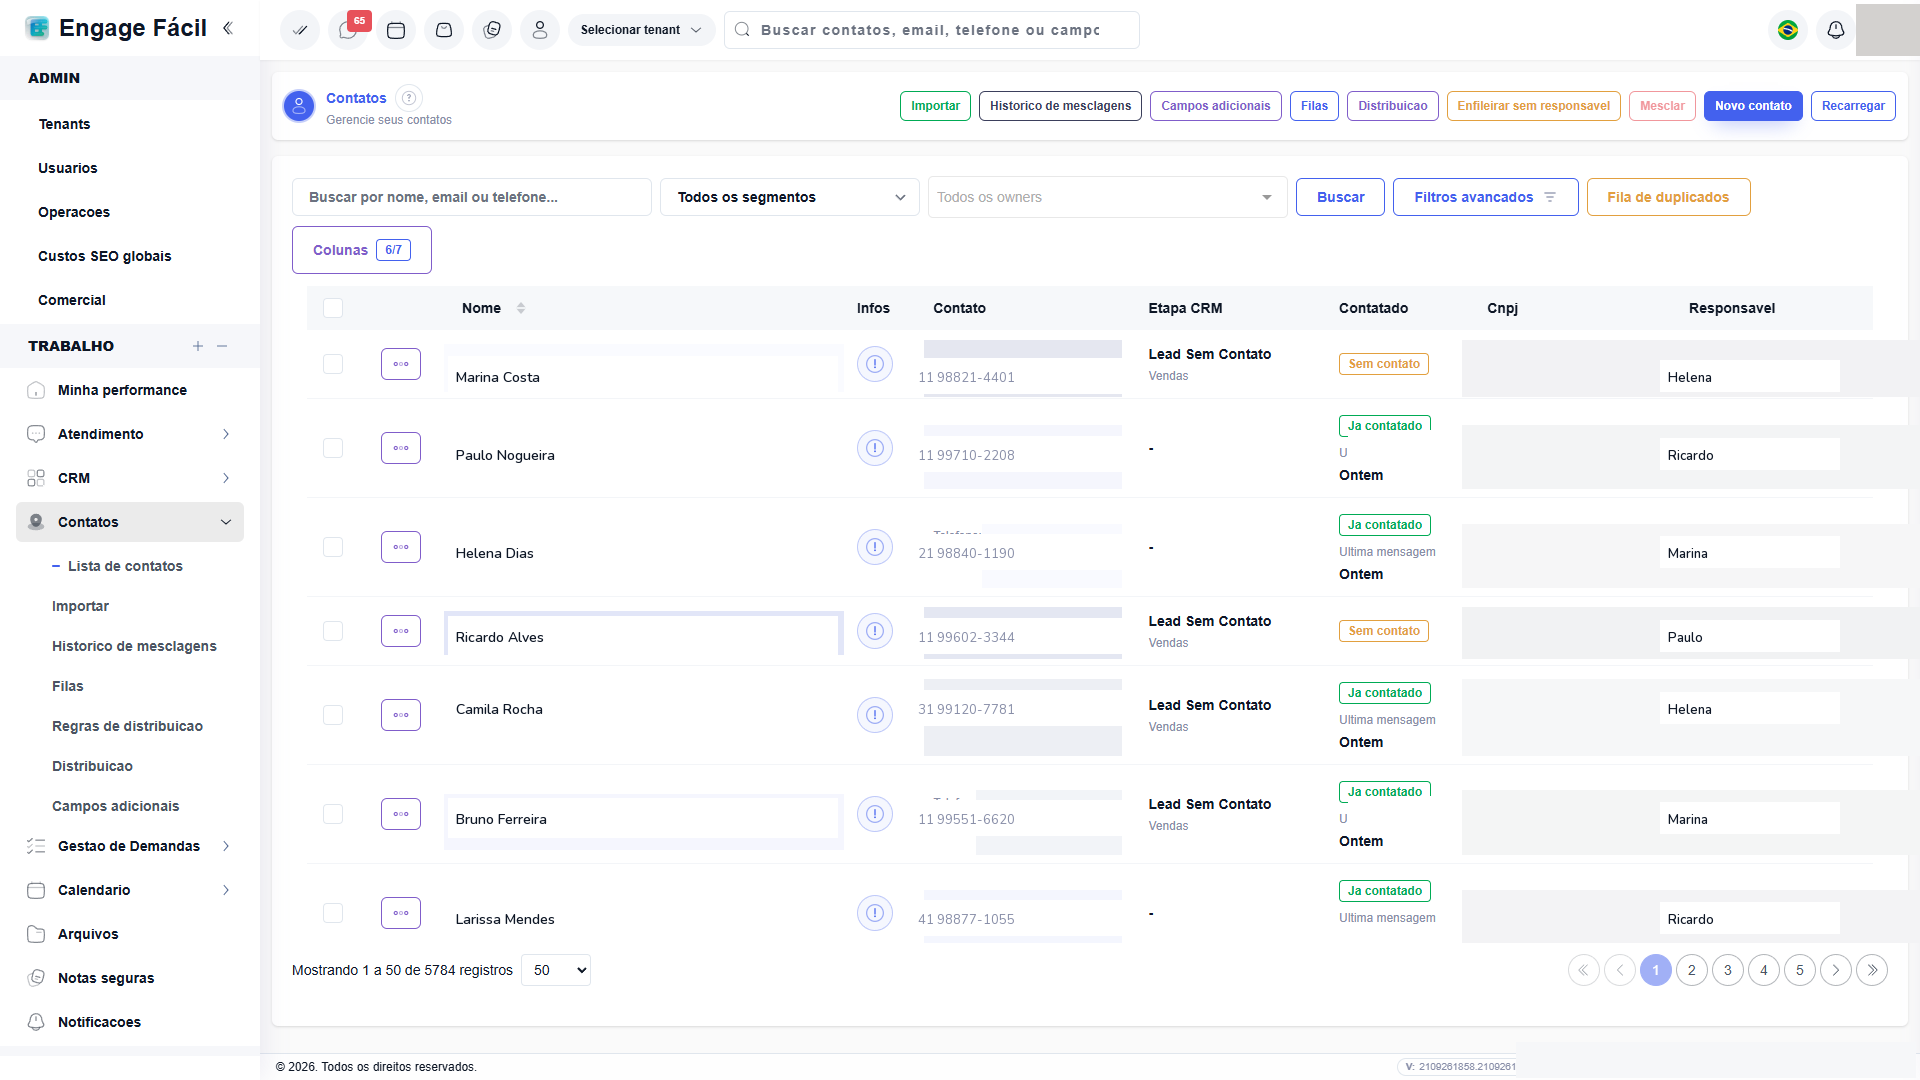Click the minus icon in the TRABALHO section

(x=222, y=346)
